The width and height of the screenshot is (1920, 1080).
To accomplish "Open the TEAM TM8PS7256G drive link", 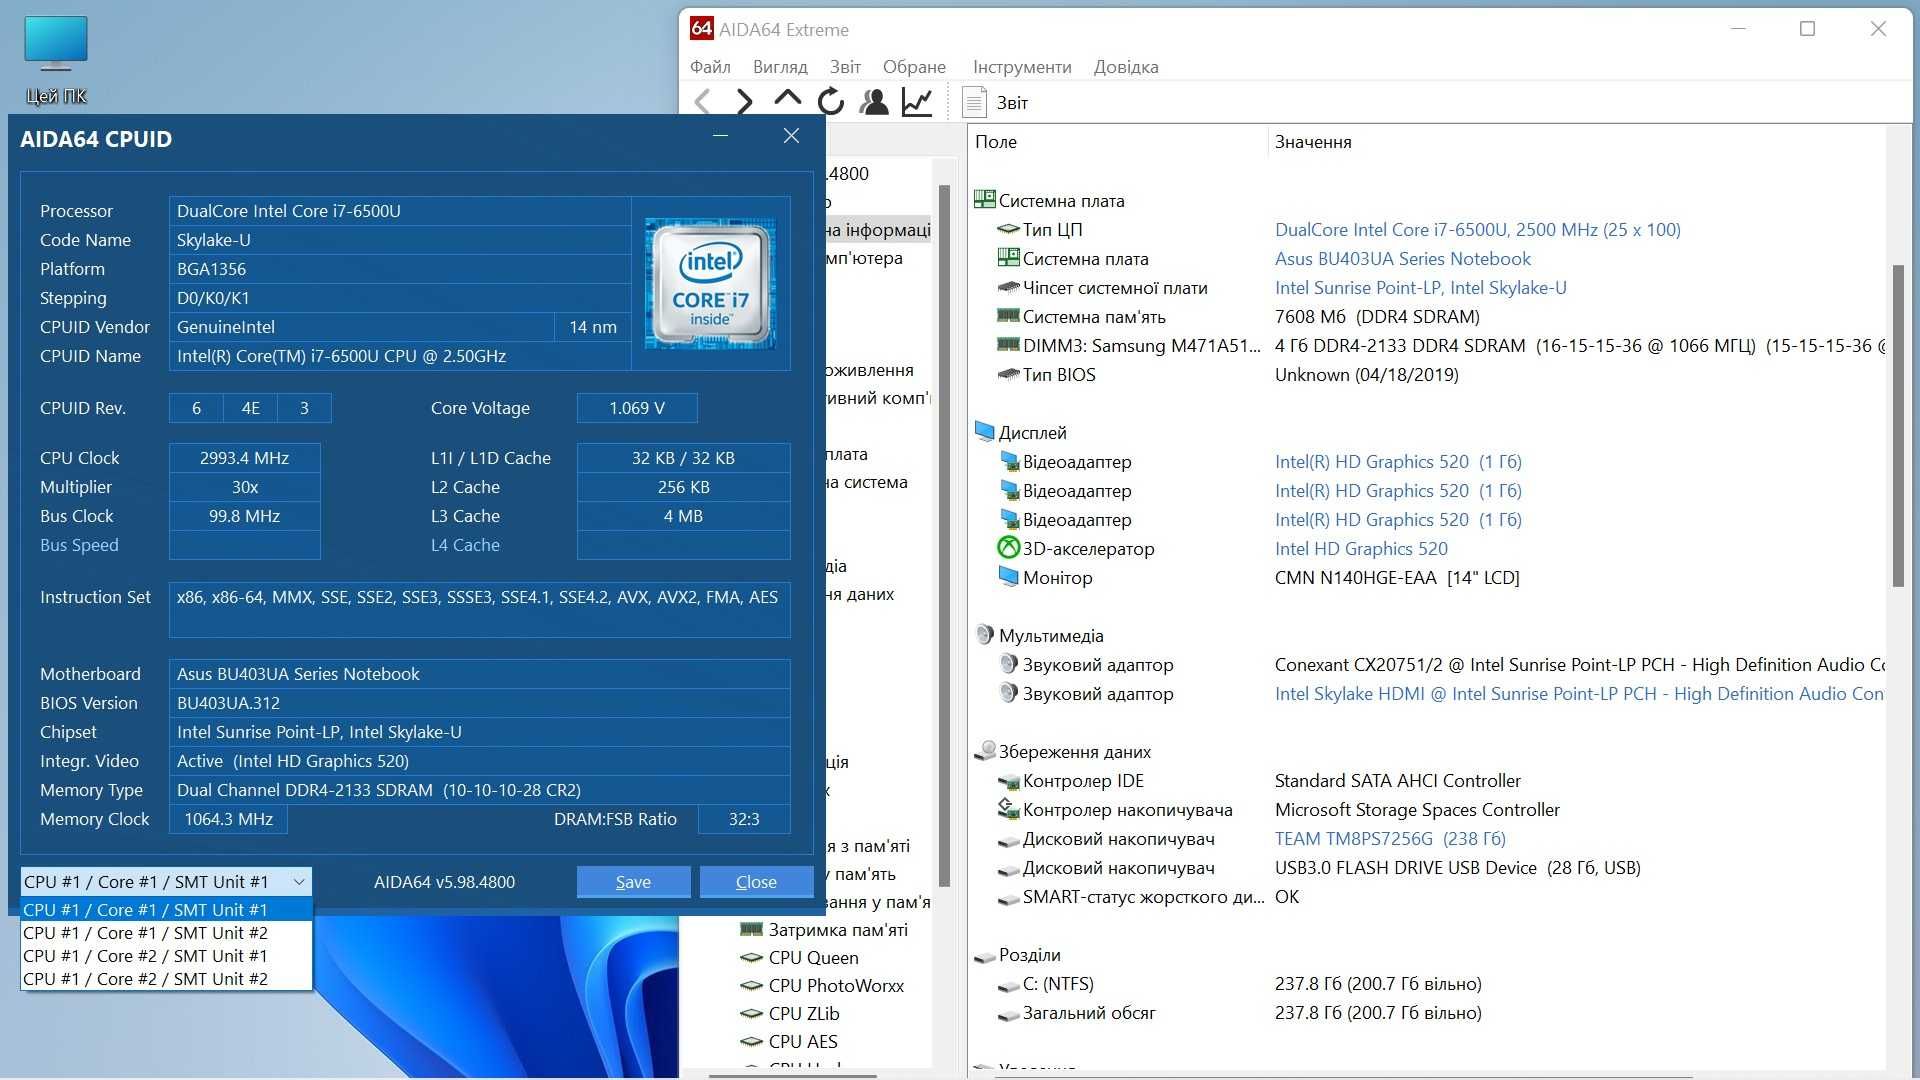I will (1390, 838).
